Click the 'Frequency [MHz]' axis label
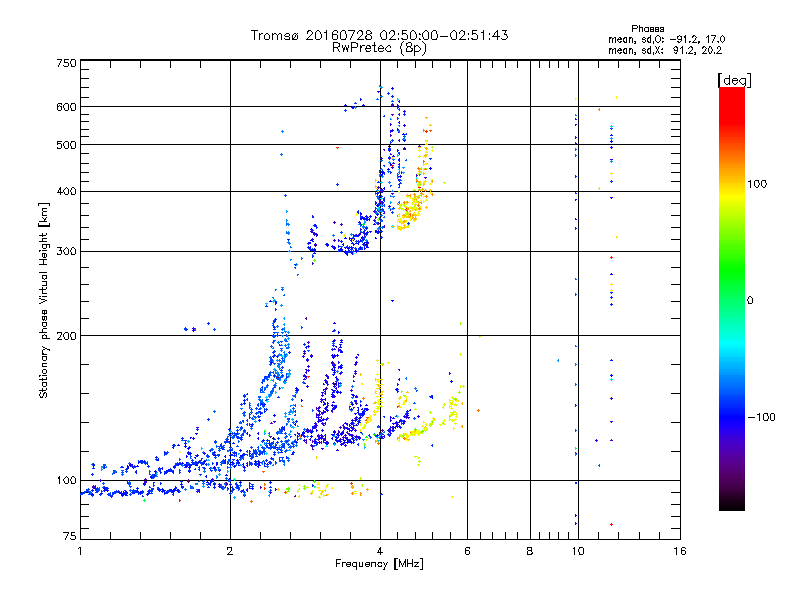 379,564
